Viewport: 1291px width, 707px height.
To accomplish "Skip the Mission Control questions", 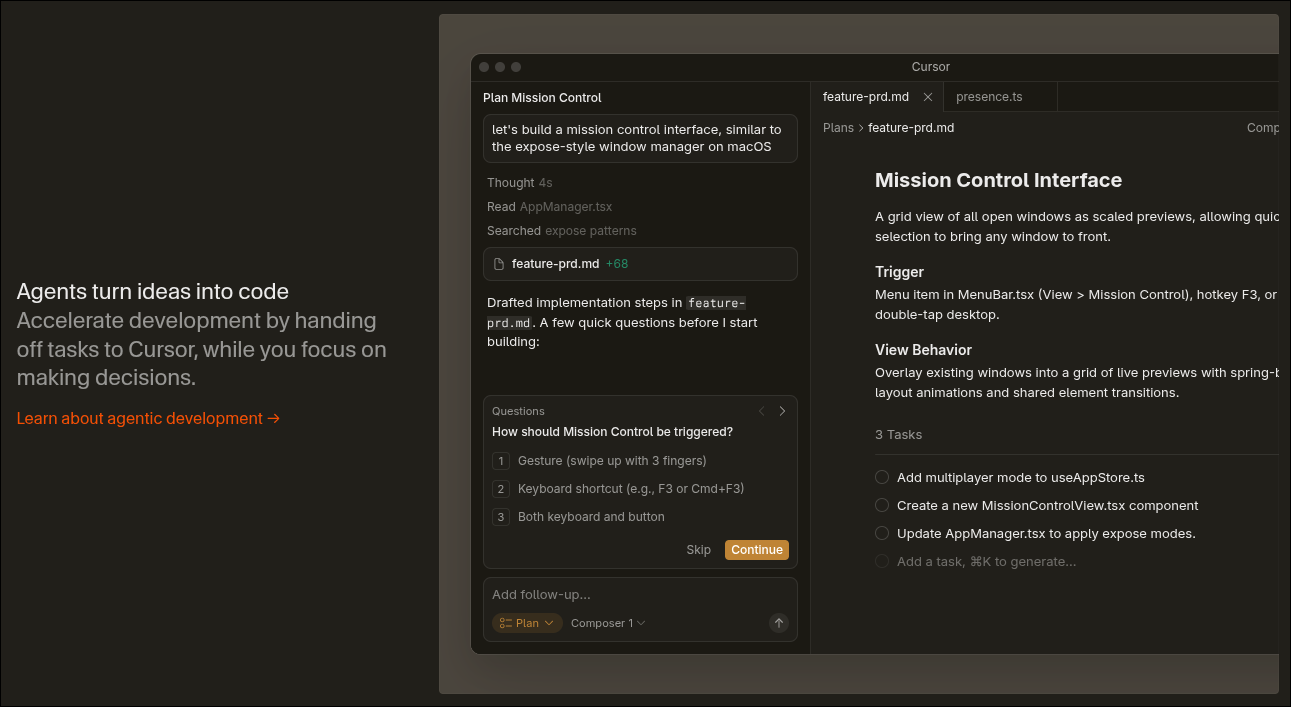I will (698, 550).
